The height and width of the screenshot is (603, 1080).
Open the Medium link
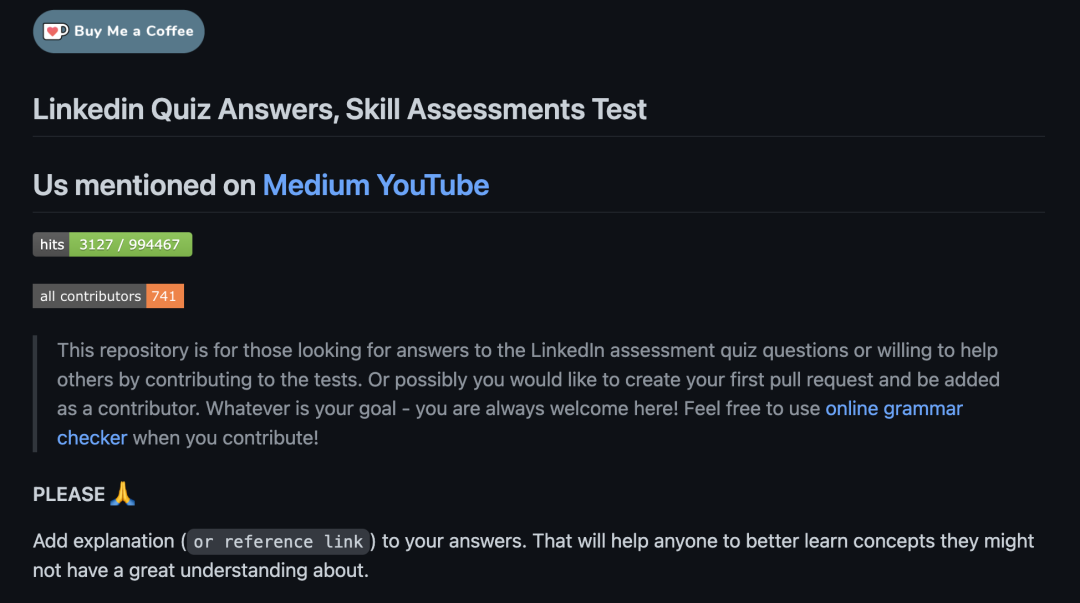pyautogui.click(x=316, y=185)
